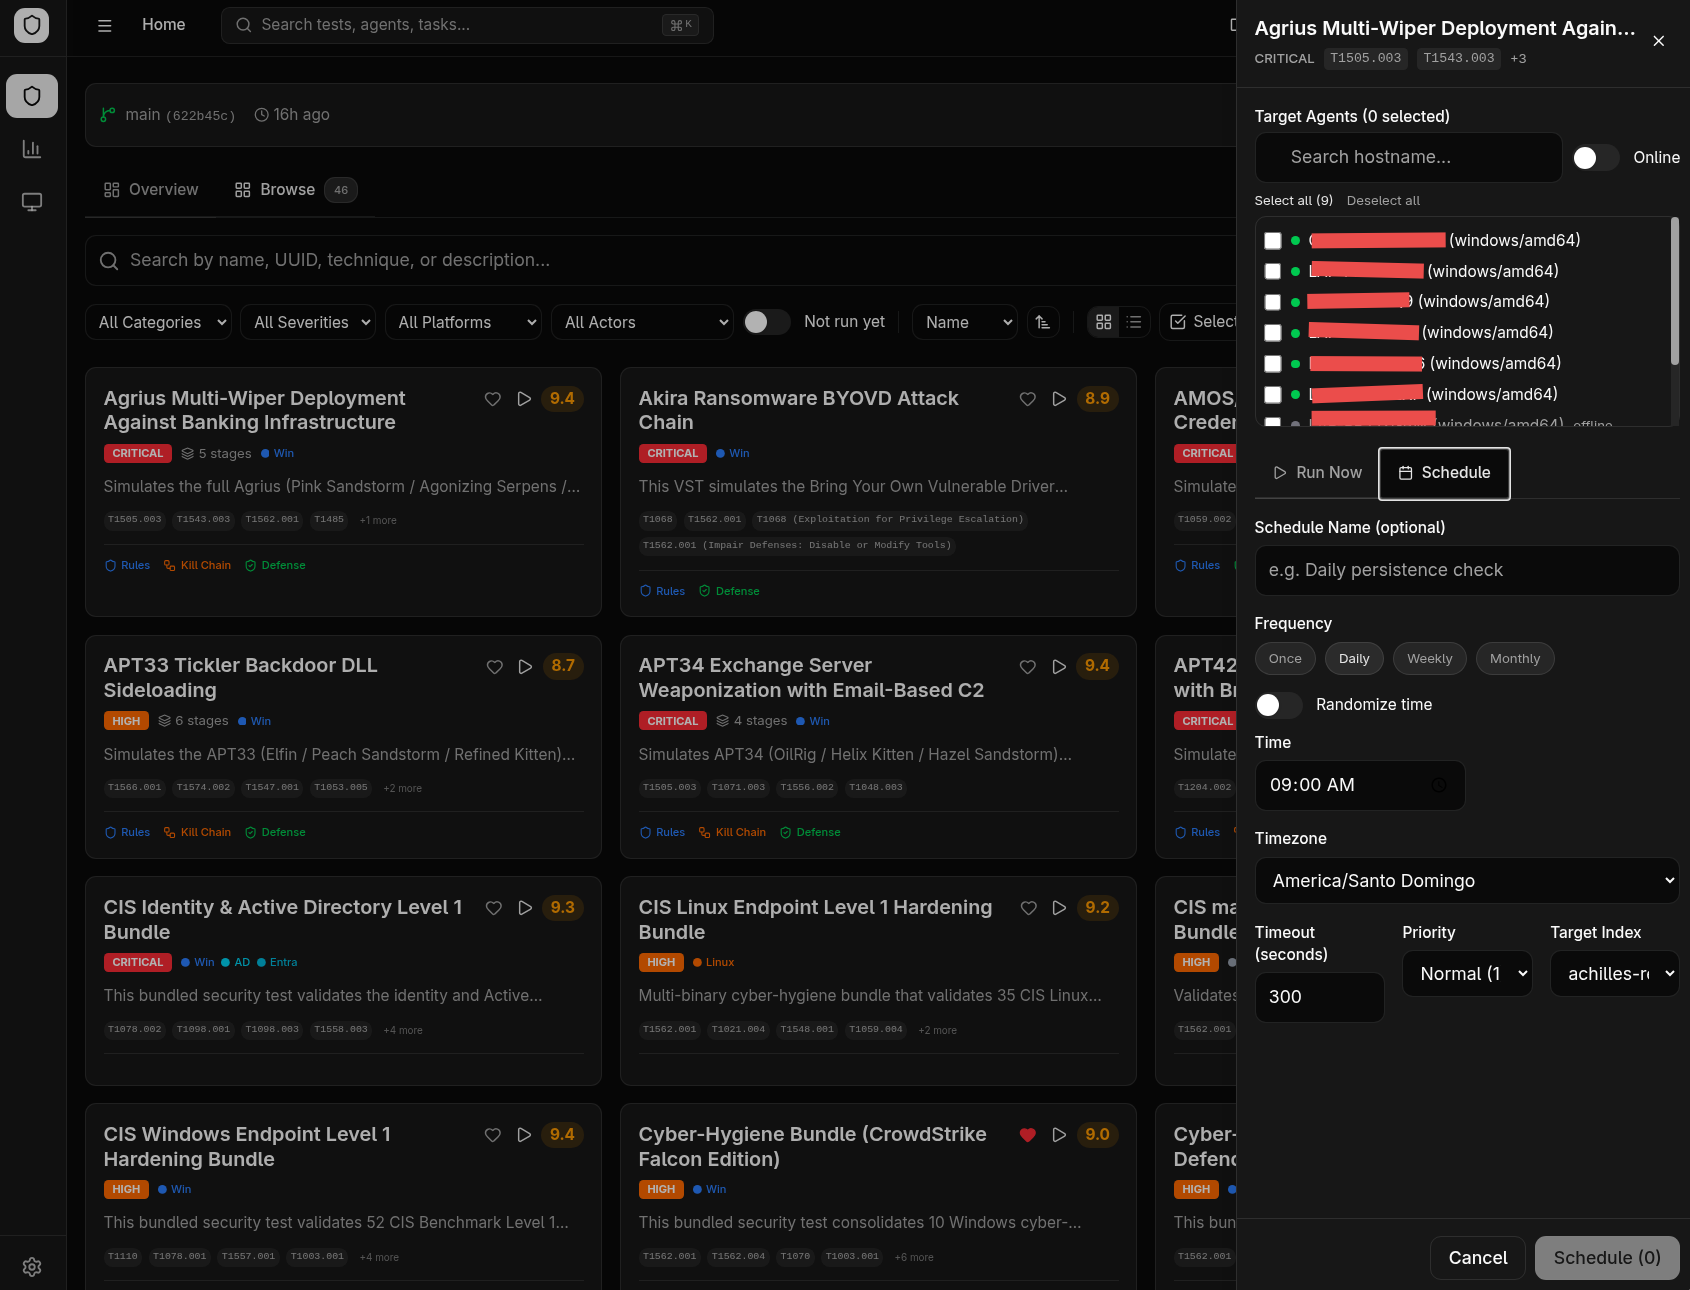The width and height of the screenshot is (1690, 1290).
Task: Choose Monthly frequency
Action: pyautogui.click(x=1515, y=659)
